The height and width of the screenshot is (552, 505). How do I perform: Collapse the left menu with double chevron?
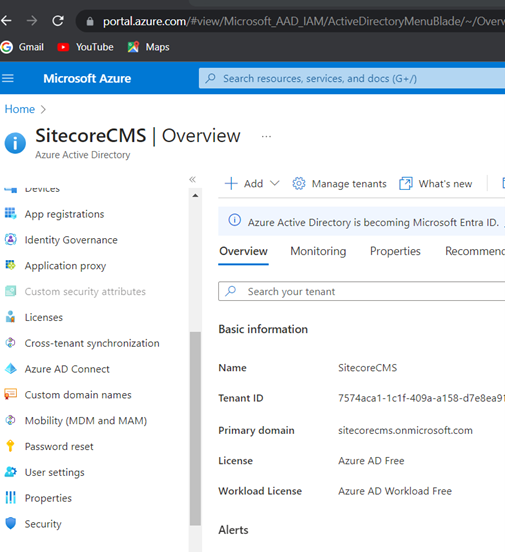pos(192,180)
